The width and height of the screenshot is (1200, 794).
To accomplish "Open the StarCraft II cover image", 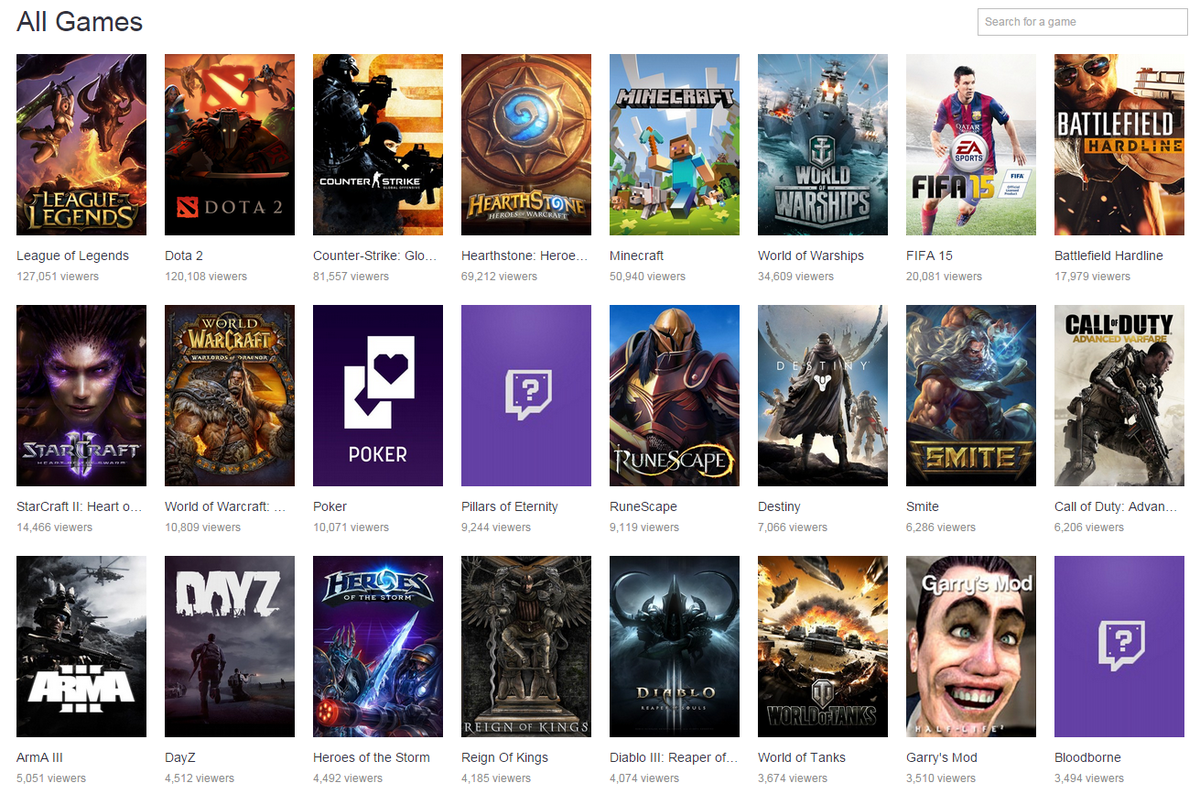I will pyautogui.click(x=81, y=396).
